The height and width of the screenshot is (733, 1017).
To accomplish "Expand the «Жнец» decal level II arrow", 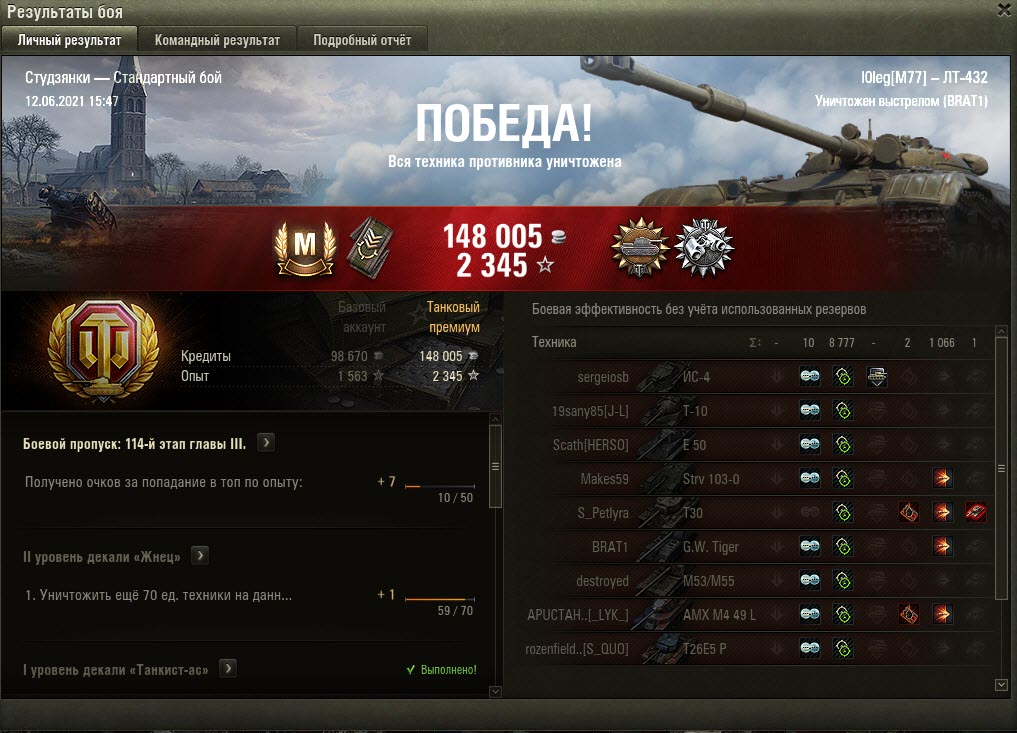I will (x=200, y=556).
